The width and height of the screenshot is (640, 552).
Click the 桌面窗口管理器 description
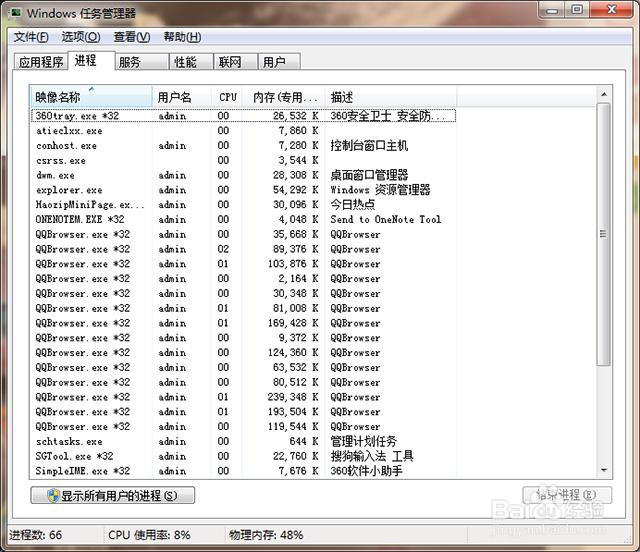click(x=369, y=175)
